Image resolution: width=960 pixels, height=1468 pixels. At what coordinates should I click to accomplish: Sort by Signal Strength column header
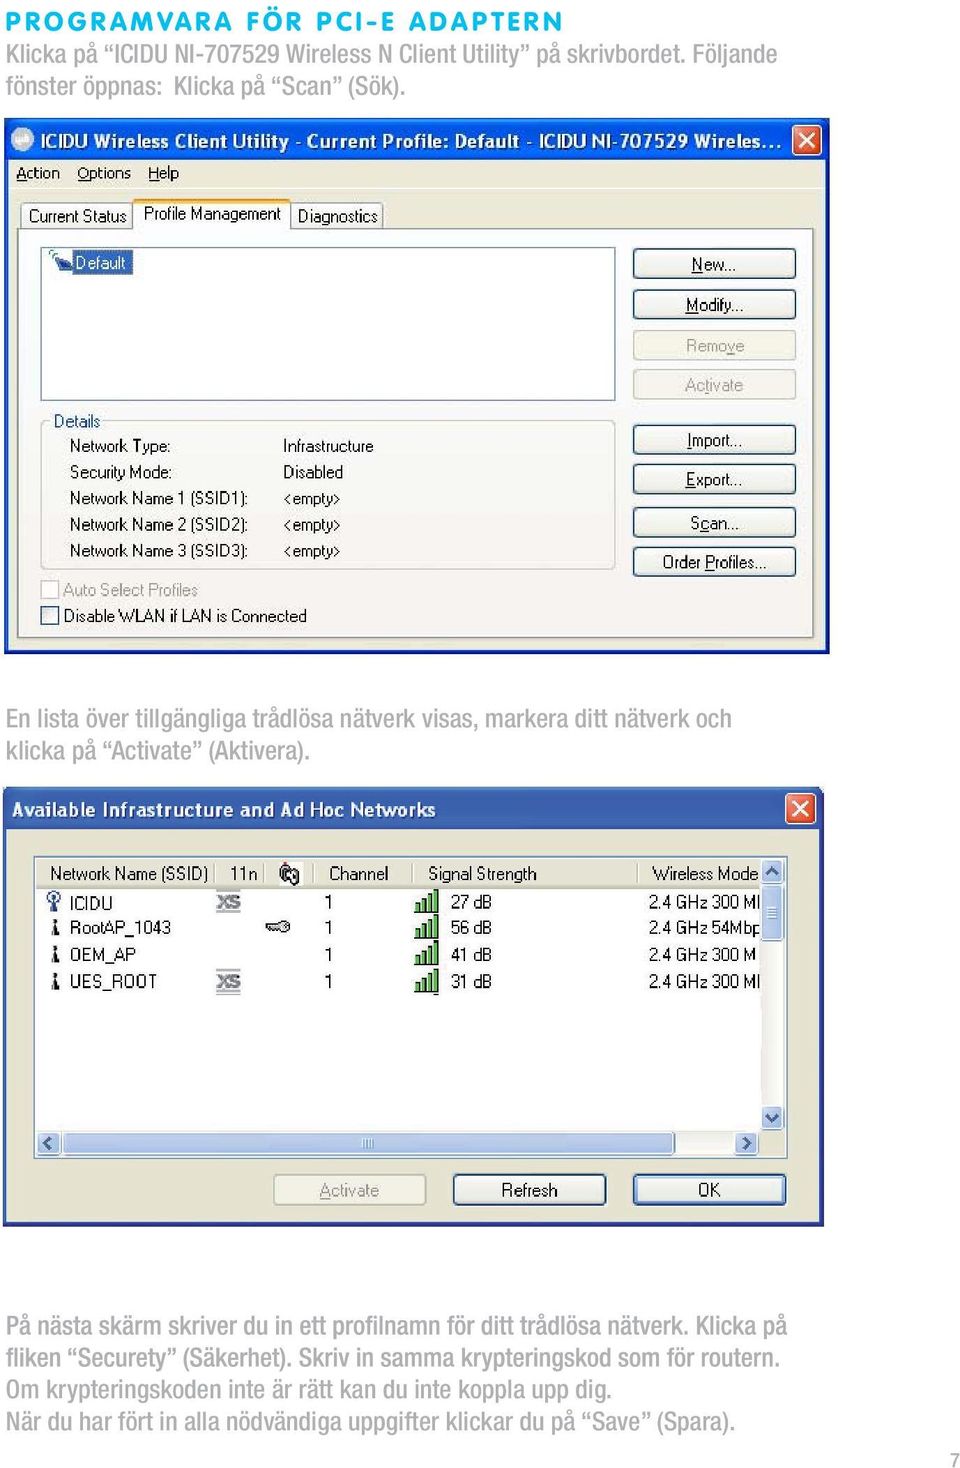[x=482, y=874]
